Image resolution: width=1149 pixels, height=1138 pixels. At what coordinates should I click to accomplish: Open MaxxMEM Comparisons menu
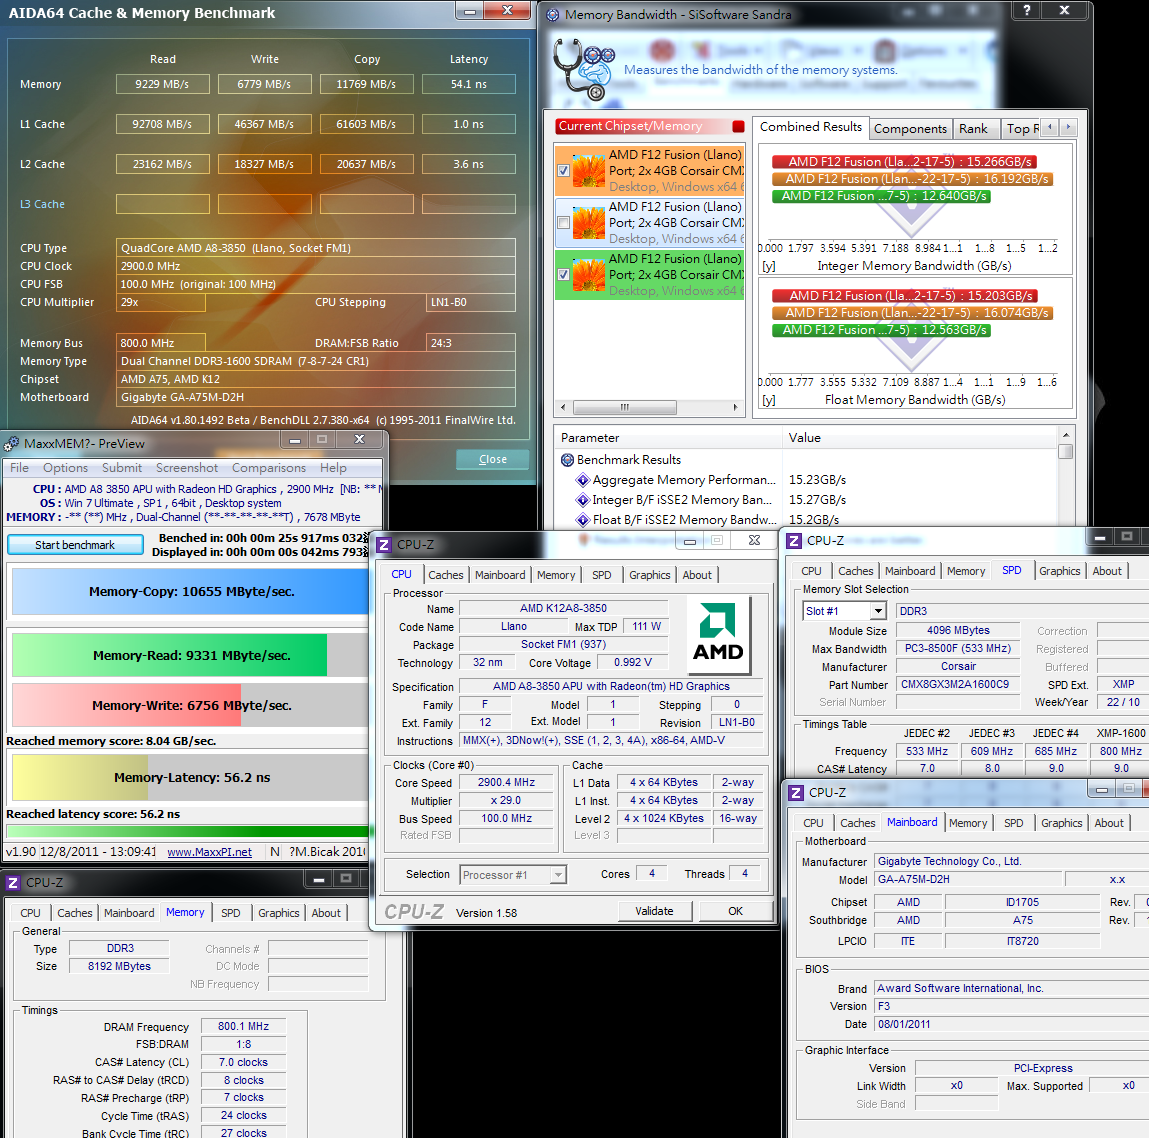(269, 468)
